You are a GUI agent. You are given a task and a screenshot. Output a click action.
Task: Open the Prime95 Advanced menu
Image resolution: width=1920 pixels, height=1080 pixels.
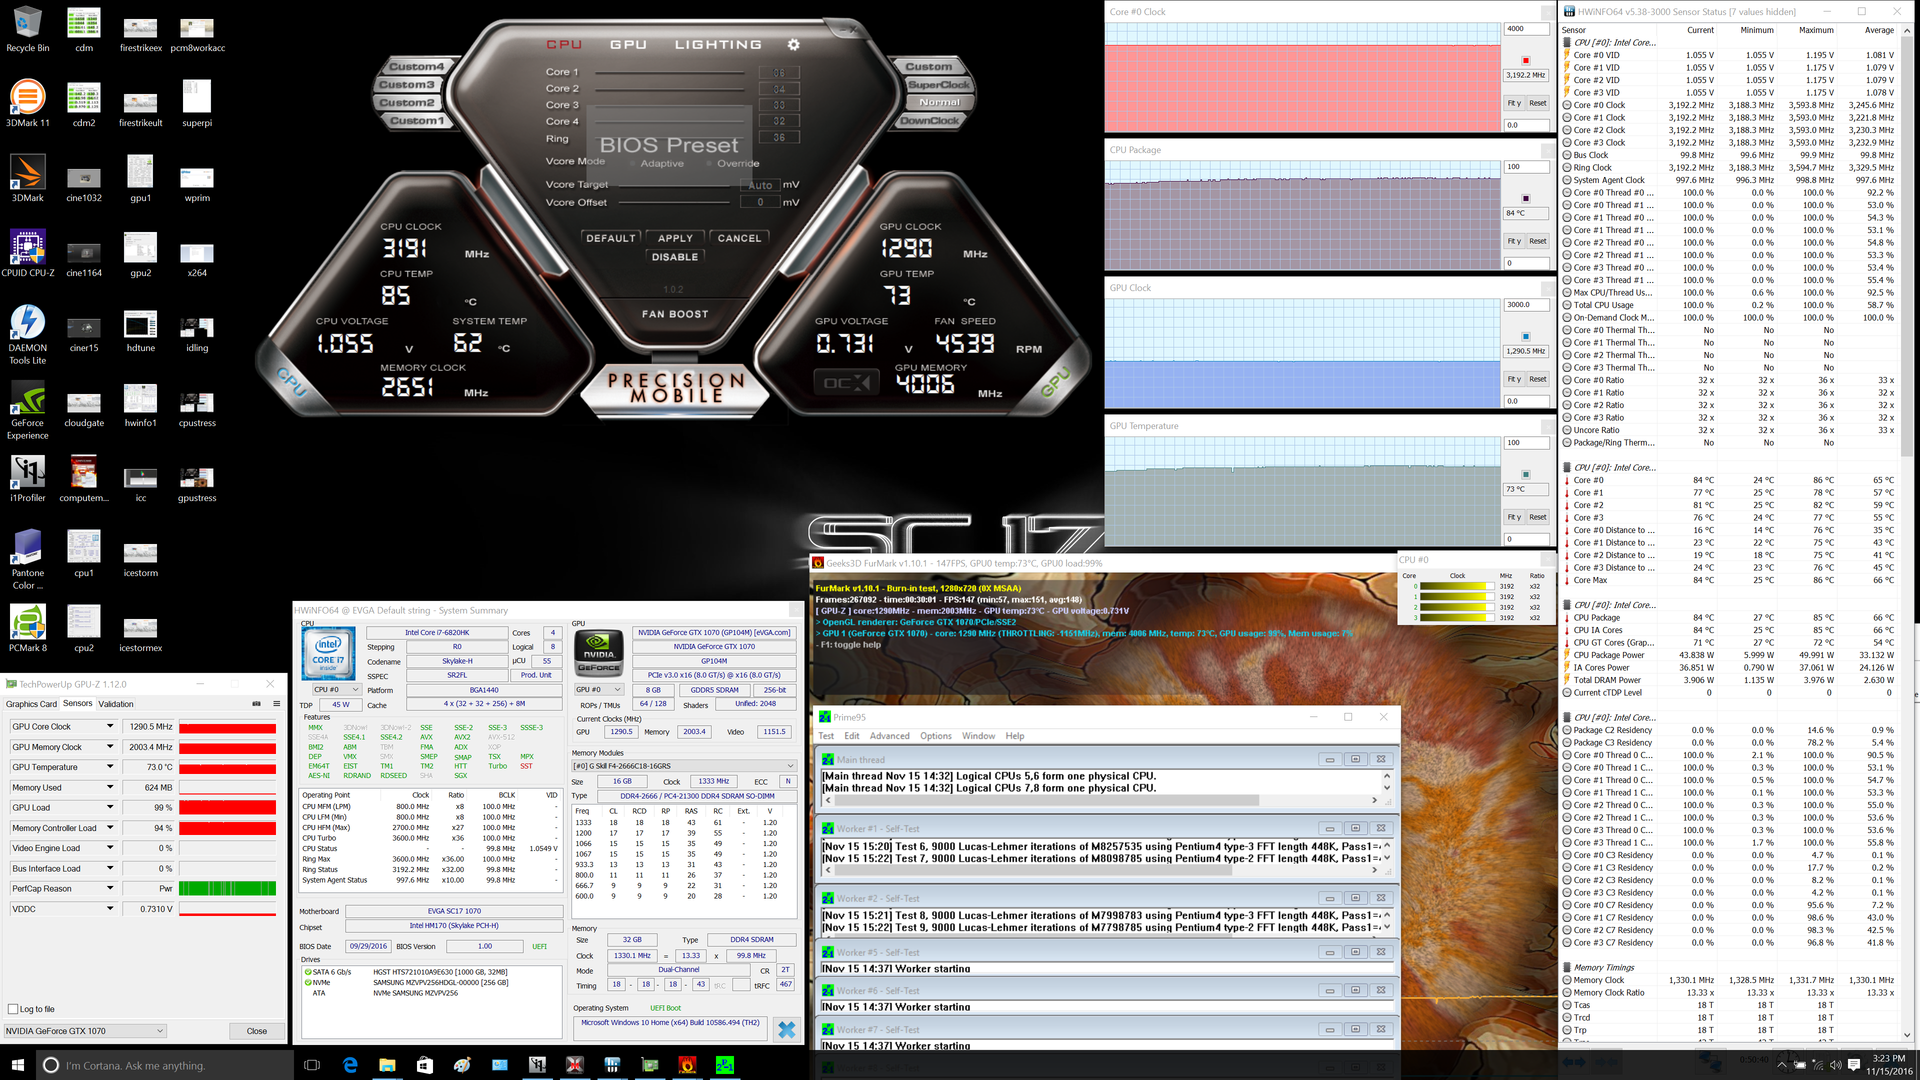[x=889, y=736]
